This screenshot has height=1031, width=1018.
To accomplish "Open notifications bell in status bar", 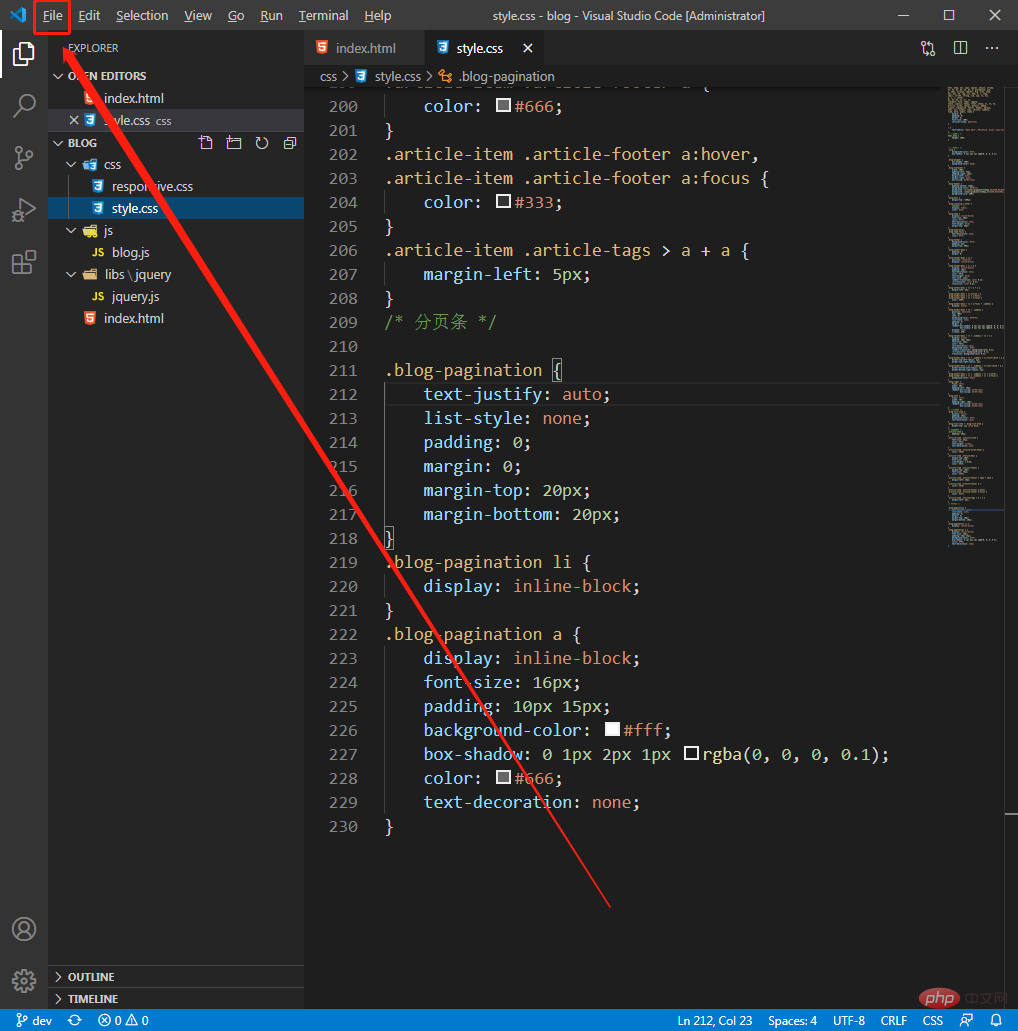I will [x=996, y=1020].
